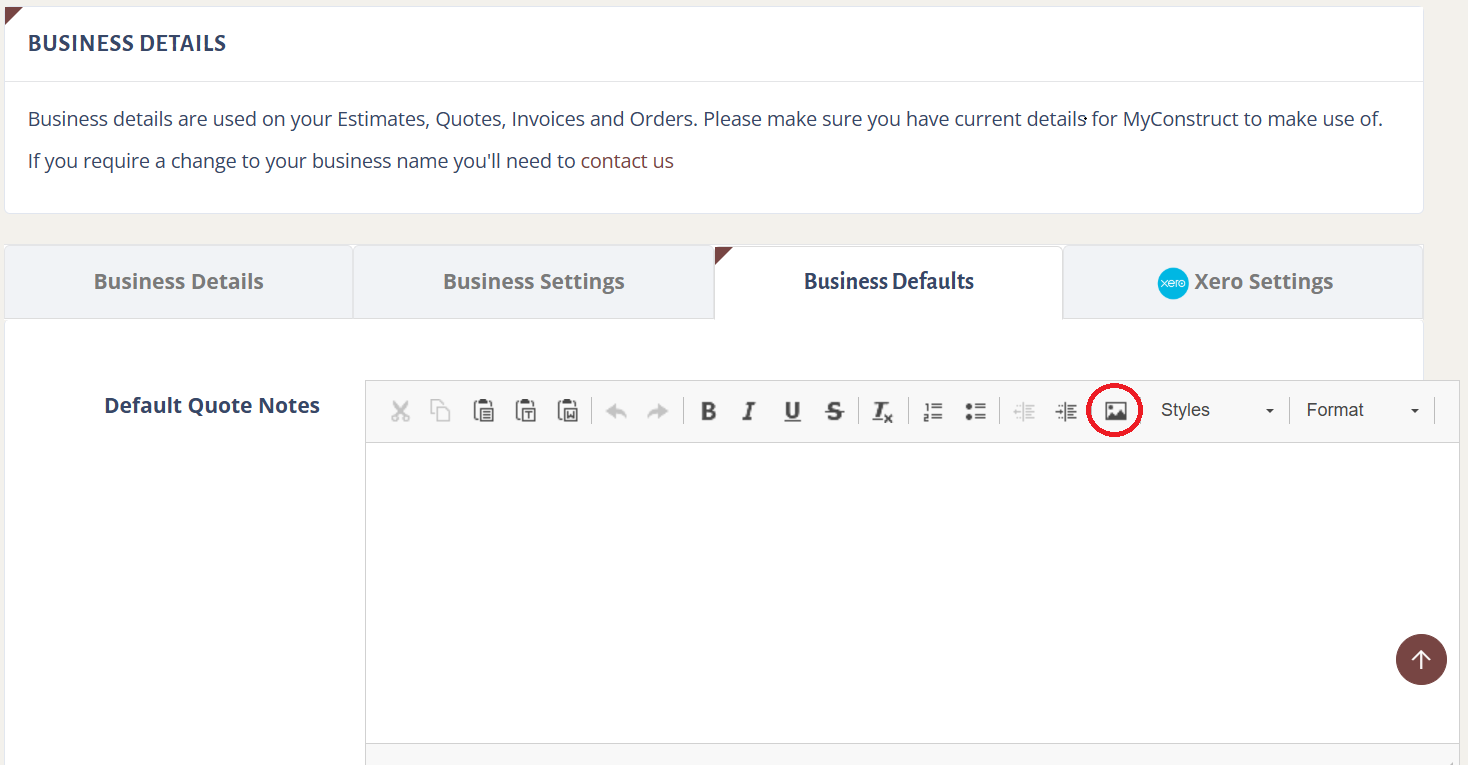Redo the last undone edit
This screenshot has width=1468, height=765.
pos(657,411)
